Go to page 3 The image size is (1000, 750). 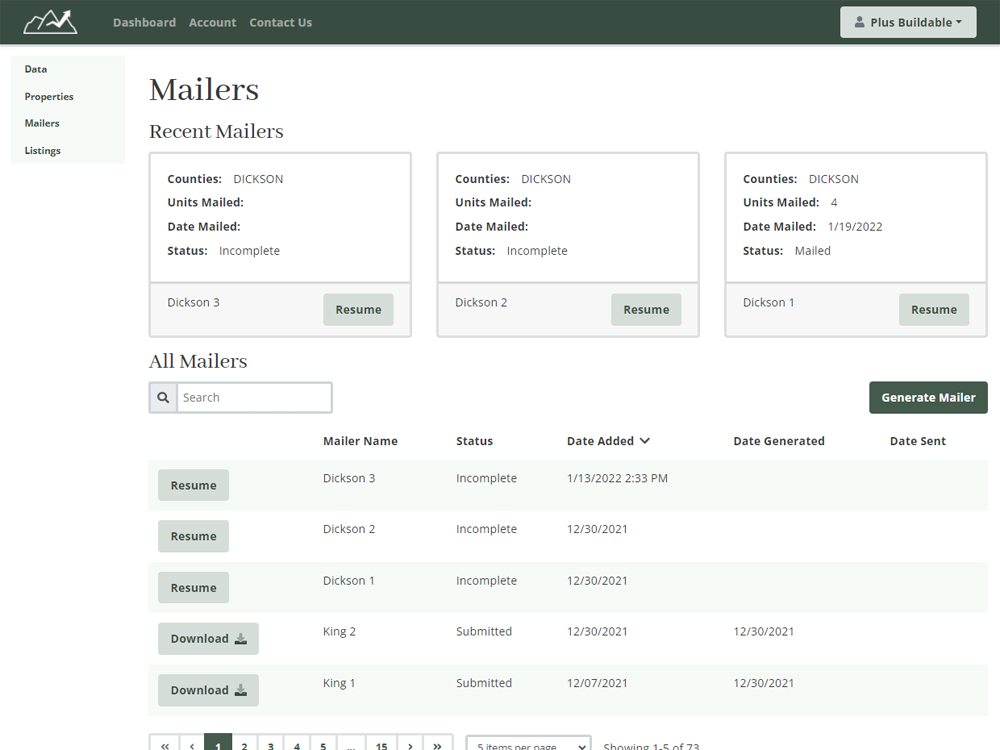coord(270,745)
